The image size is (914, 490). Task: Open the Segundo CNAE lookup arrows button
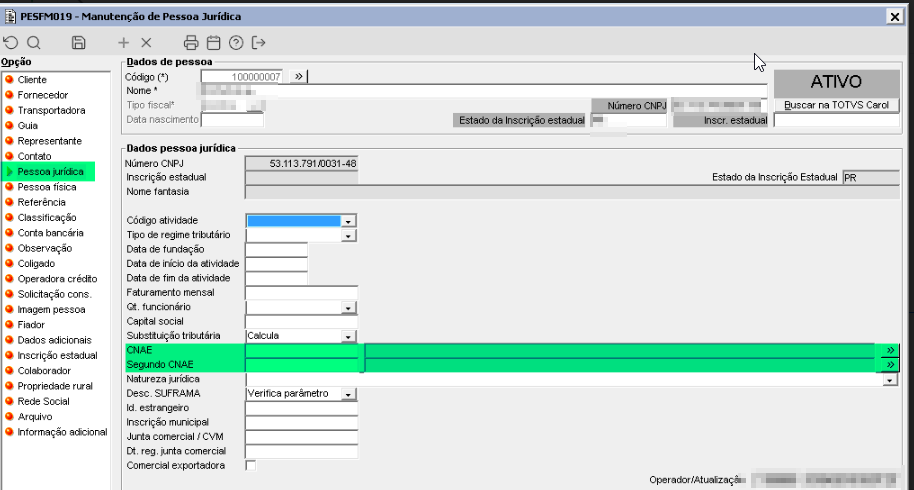click(890, 365)
